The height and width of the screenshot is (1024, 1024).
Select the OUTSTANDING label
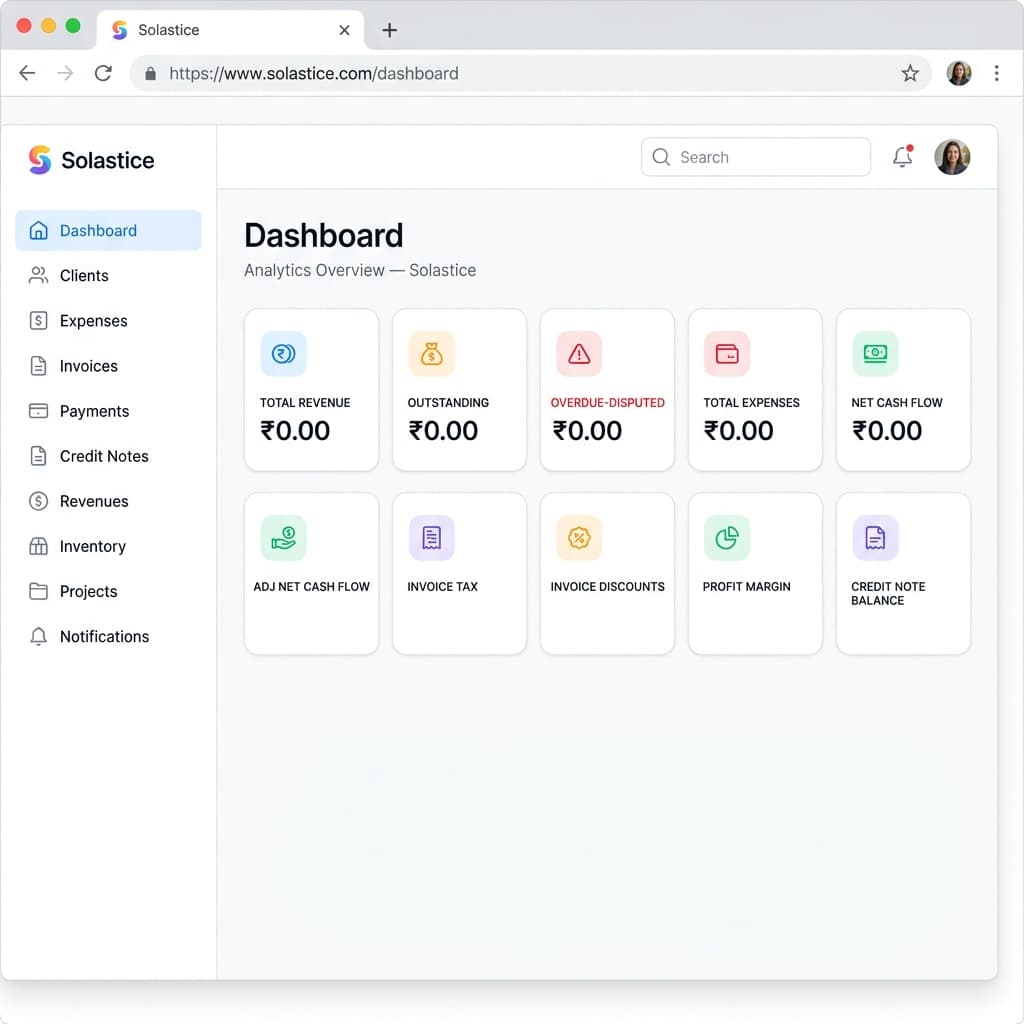point(448,402)
